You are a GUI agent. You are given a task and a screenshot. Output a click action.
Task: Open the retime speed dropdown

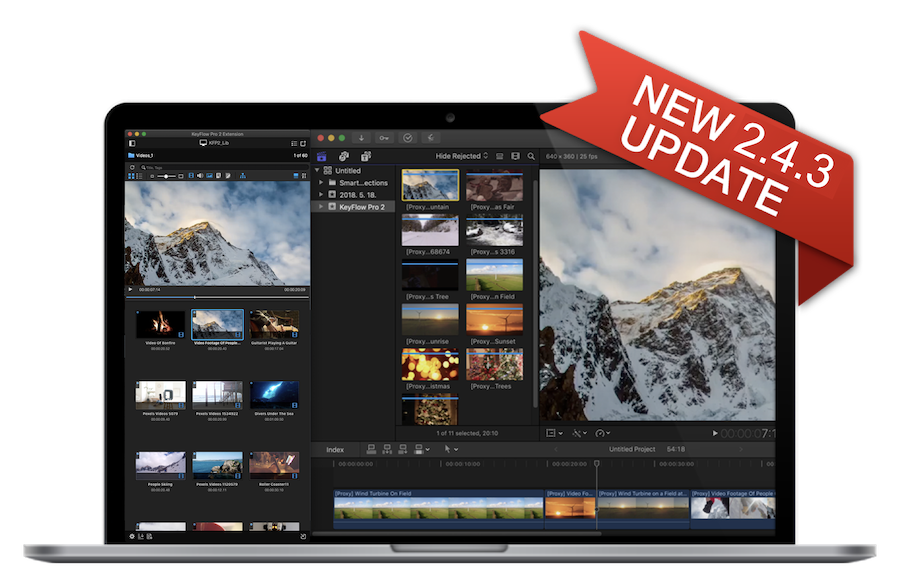click(603, 433)
